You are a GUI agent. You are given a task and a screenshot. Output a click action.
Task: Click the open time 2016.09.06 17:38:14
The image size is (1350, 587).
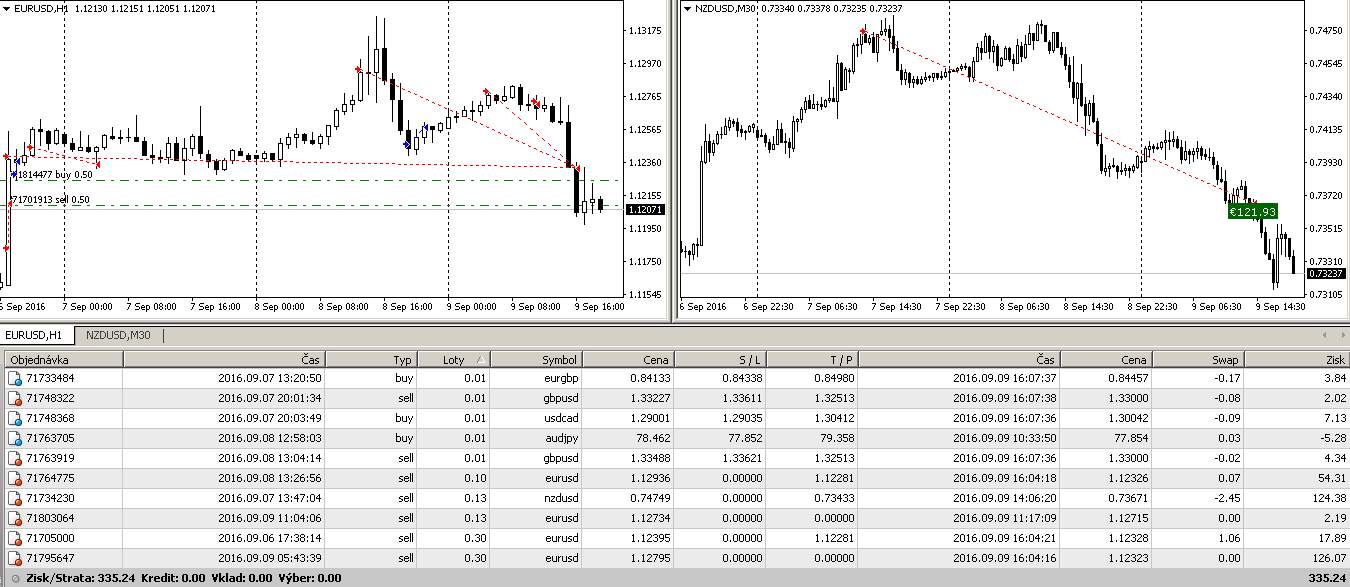tap(269, 539)
